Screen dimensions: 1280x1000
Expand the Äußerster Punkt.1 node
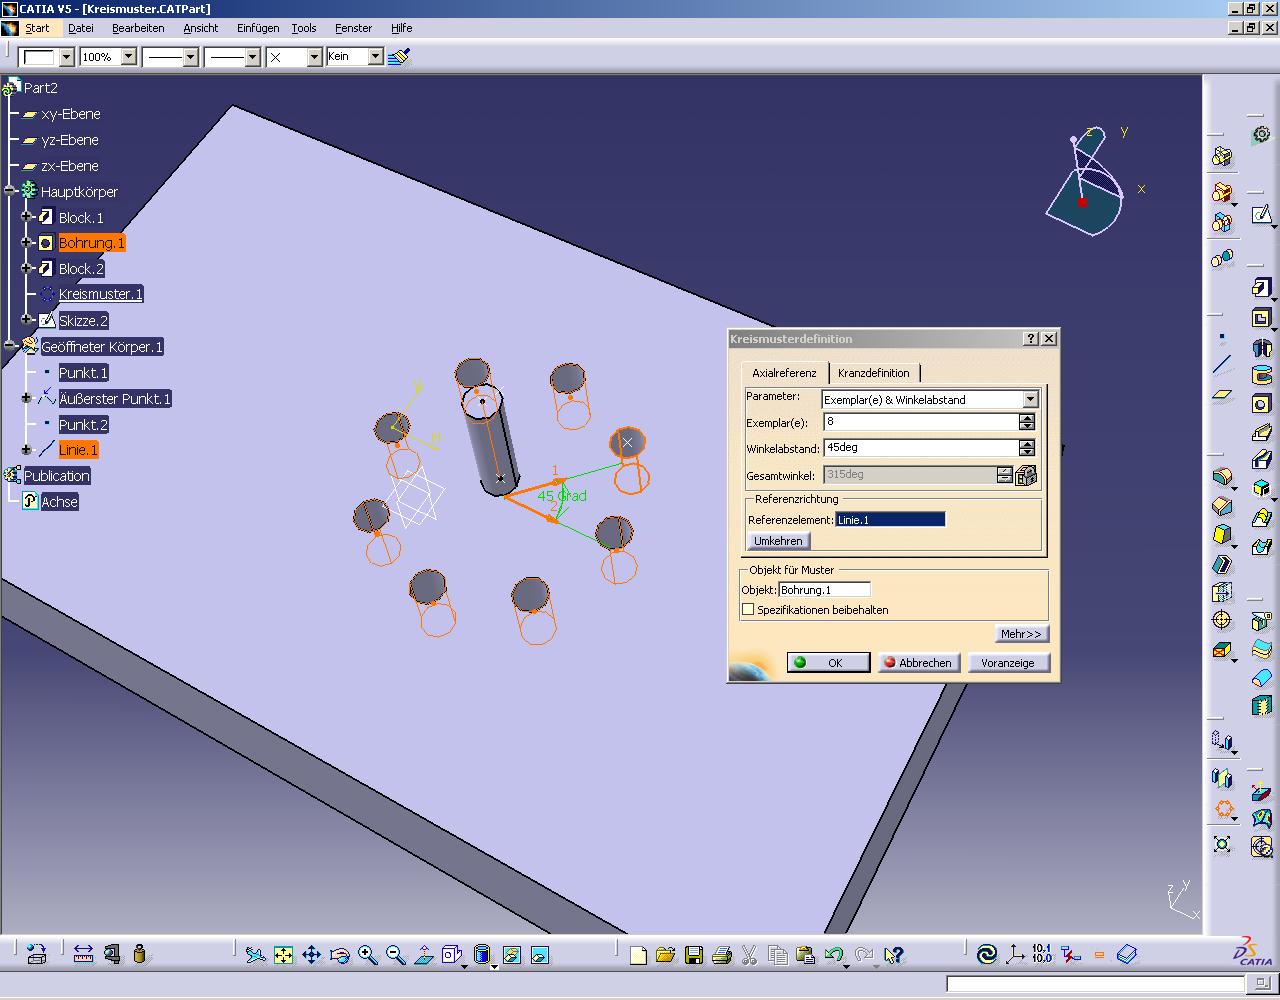[27, 398]
